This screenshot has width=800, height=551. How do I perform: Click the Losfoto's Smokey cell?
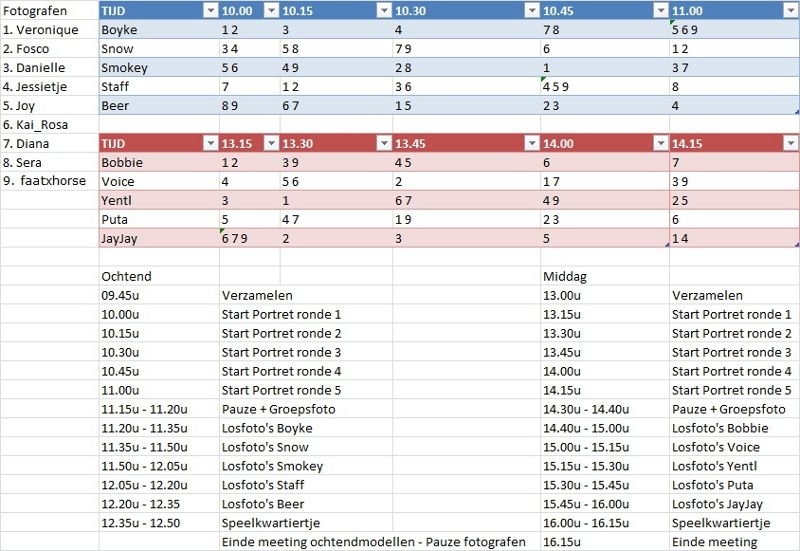306,466
